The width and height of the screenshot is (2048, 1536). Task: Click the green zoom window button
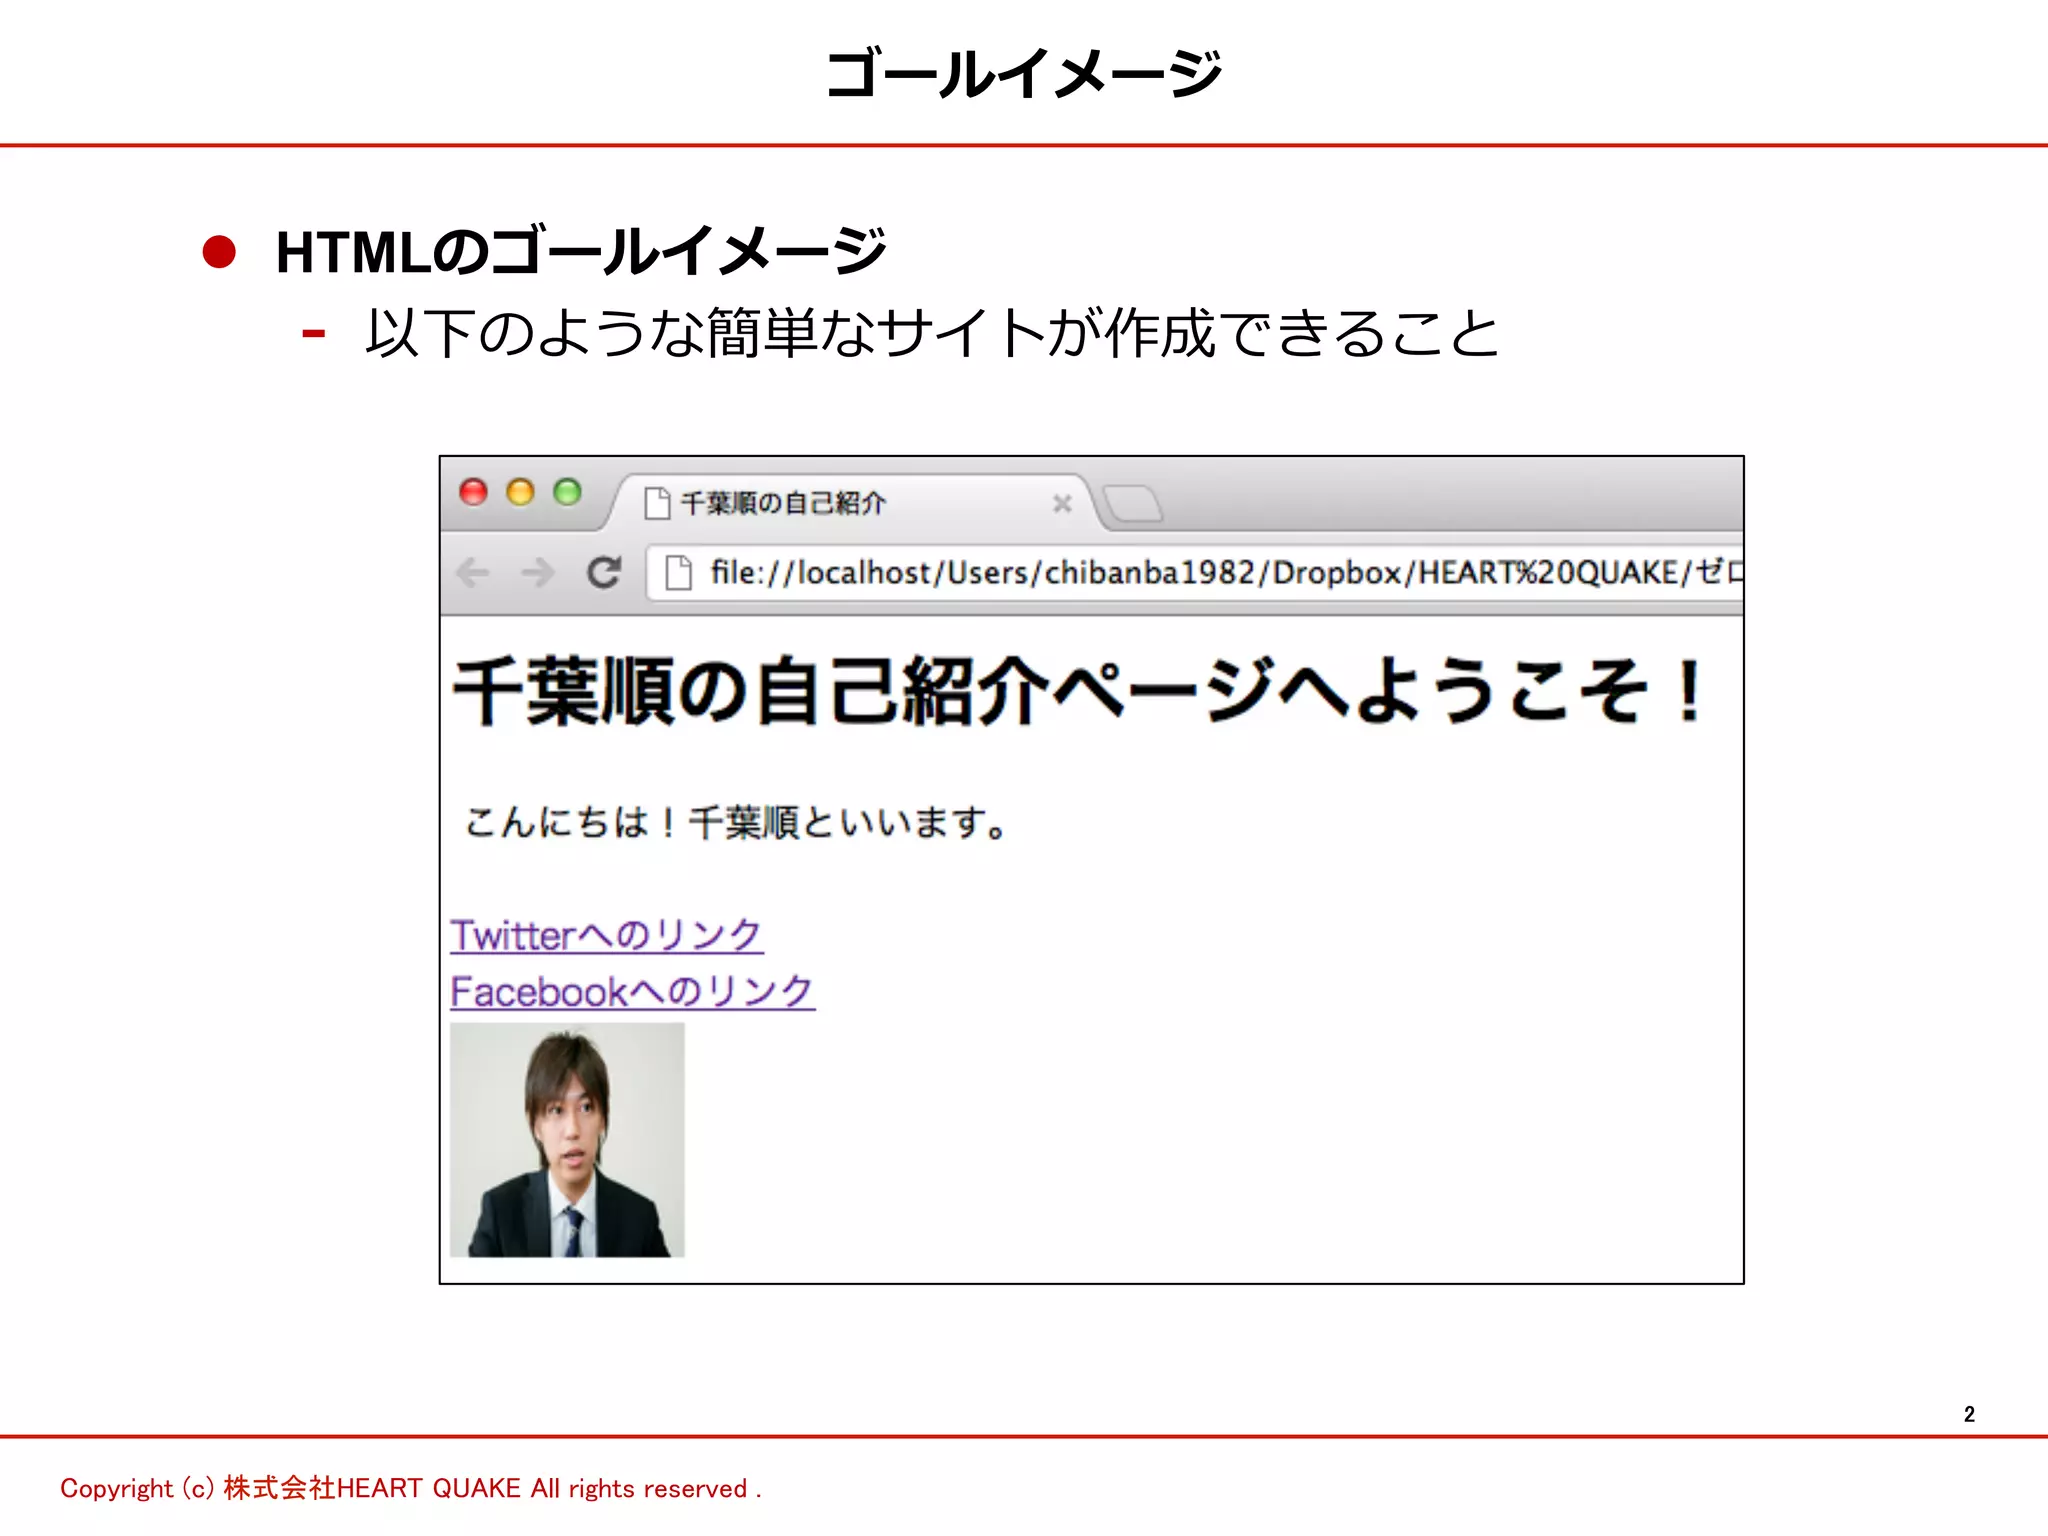coord(567,492)
